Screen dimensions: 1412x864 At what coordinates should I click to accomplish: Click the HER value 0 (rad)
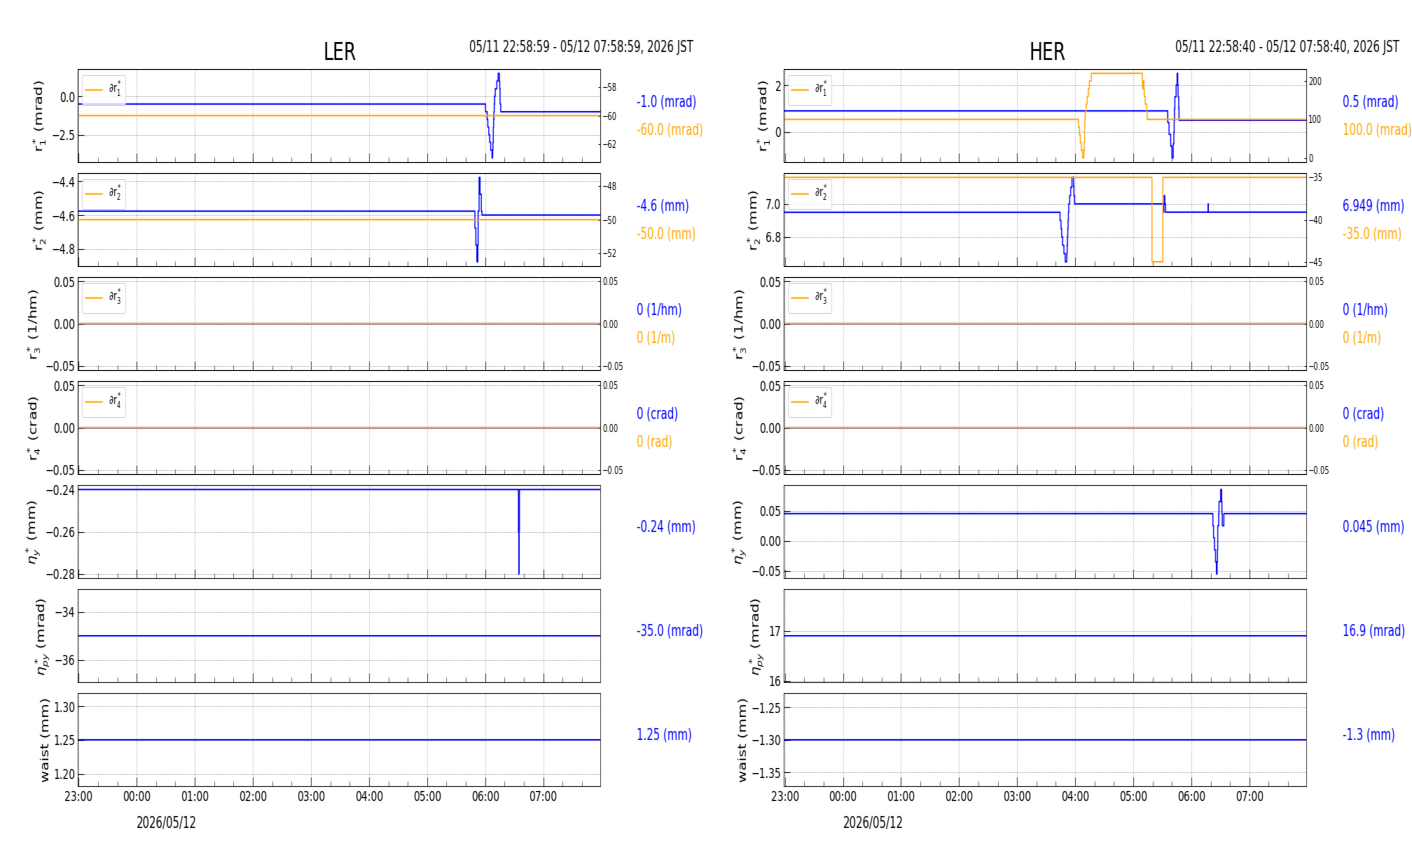click(1360, 442)
